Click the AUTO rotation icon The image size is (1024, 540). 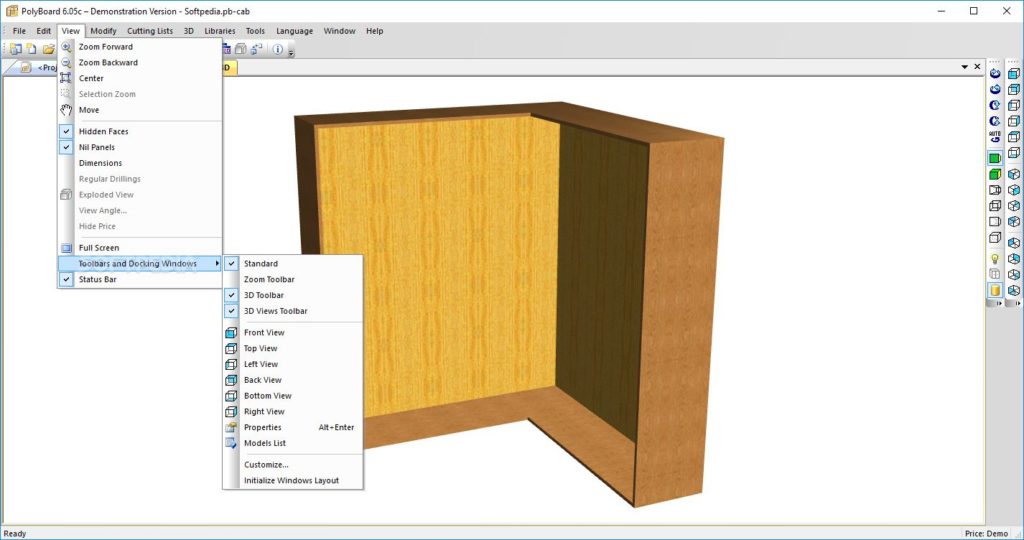tap(995, 137)
